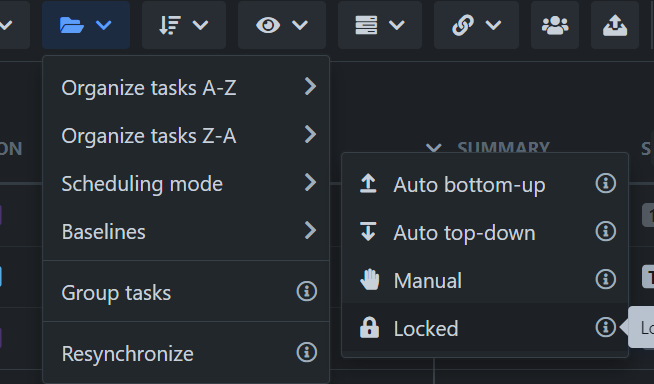654x384 pixels.
Task: Open Baselines submenu
Action: click(186, 231)
